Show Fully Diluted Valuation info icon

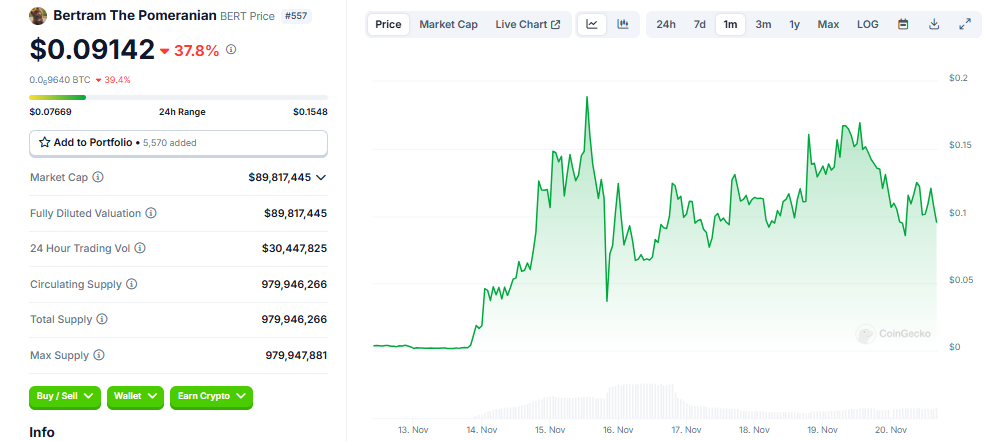pos(151,213)
